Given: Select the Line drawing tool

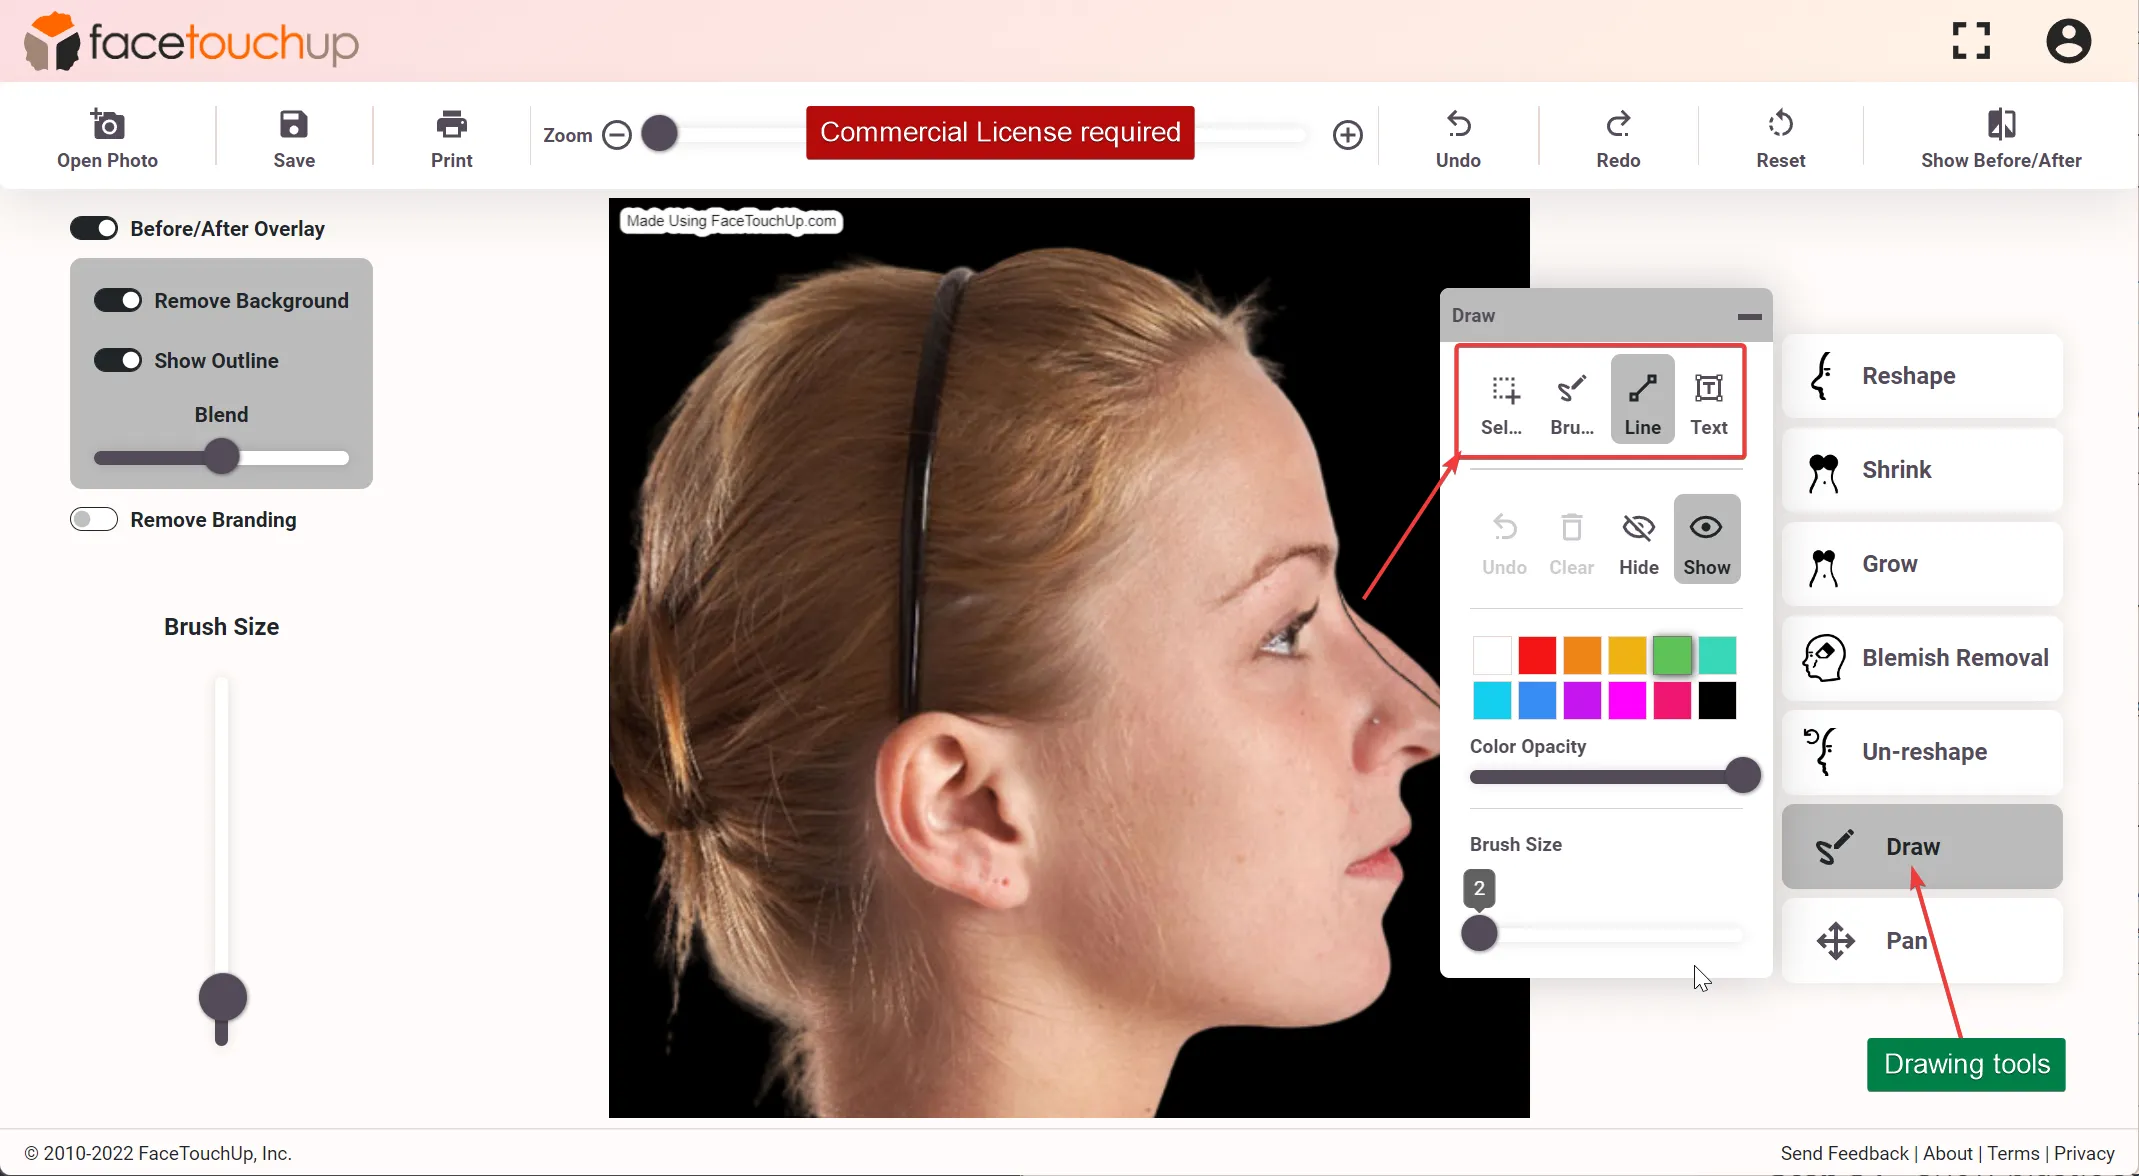Looking at the screenshot, I should click(1641, 399).
